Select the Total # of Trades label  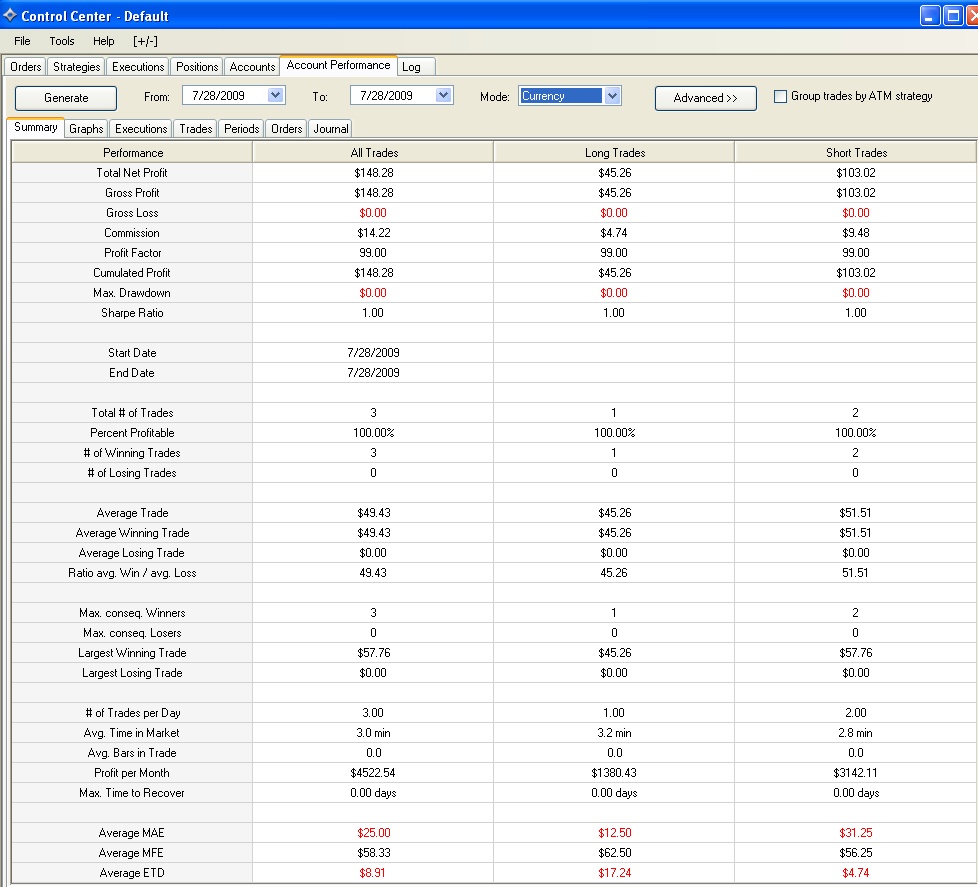[x=132, y=413]
